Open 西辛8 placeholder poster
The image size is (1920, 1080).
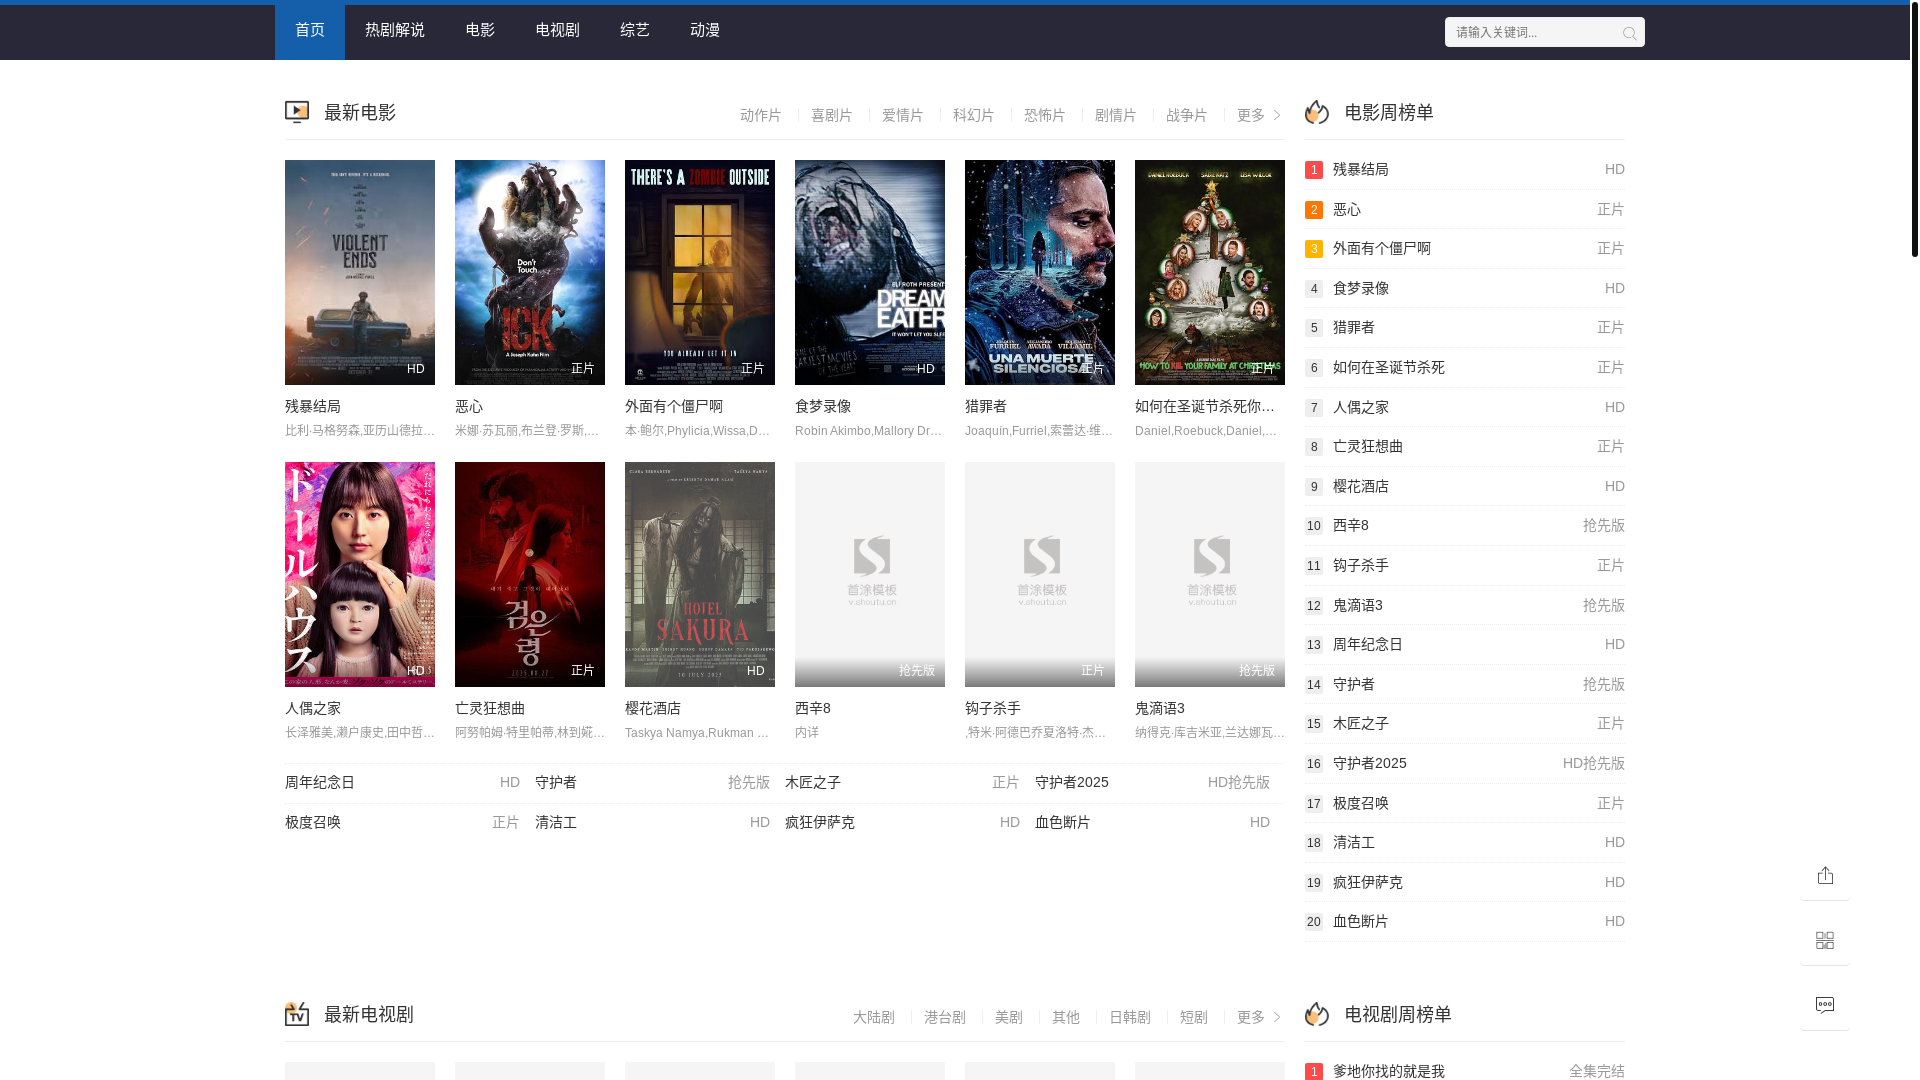tap(870, 574)
